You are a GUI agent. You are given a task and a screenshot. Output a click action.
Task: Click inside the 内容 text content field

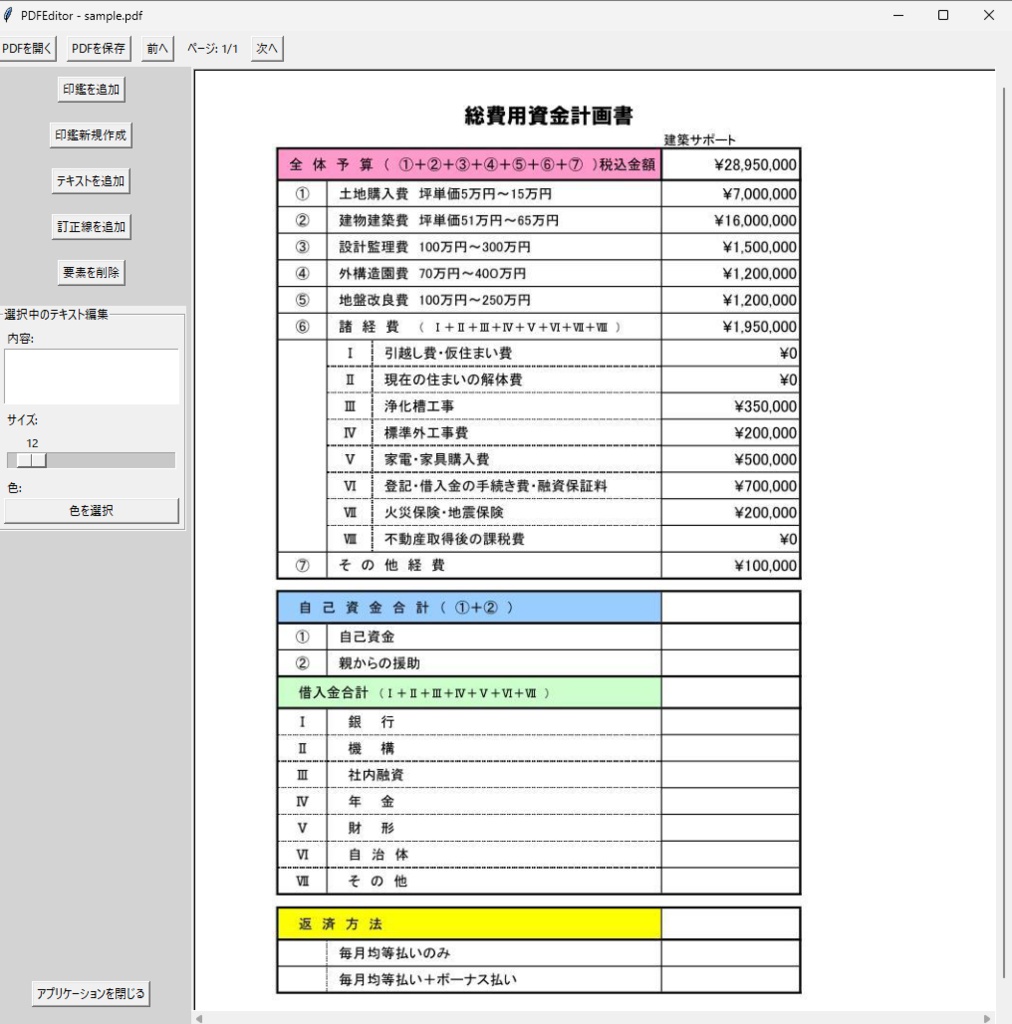click(91, 377)
